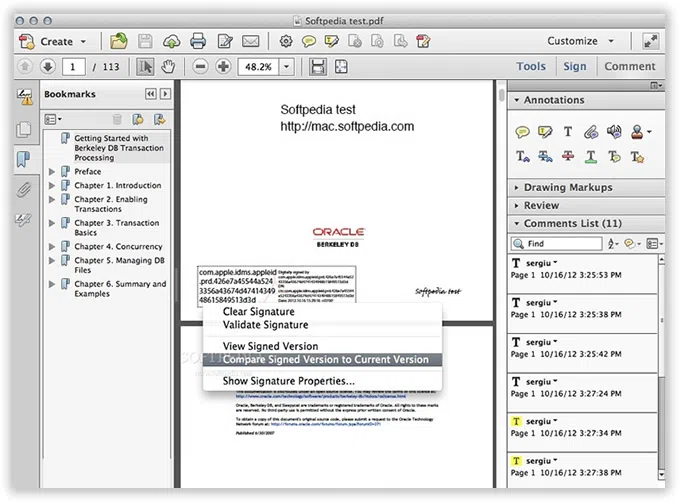
Task: Click the fit one full page icon
Action: click(x=341, y=67)
